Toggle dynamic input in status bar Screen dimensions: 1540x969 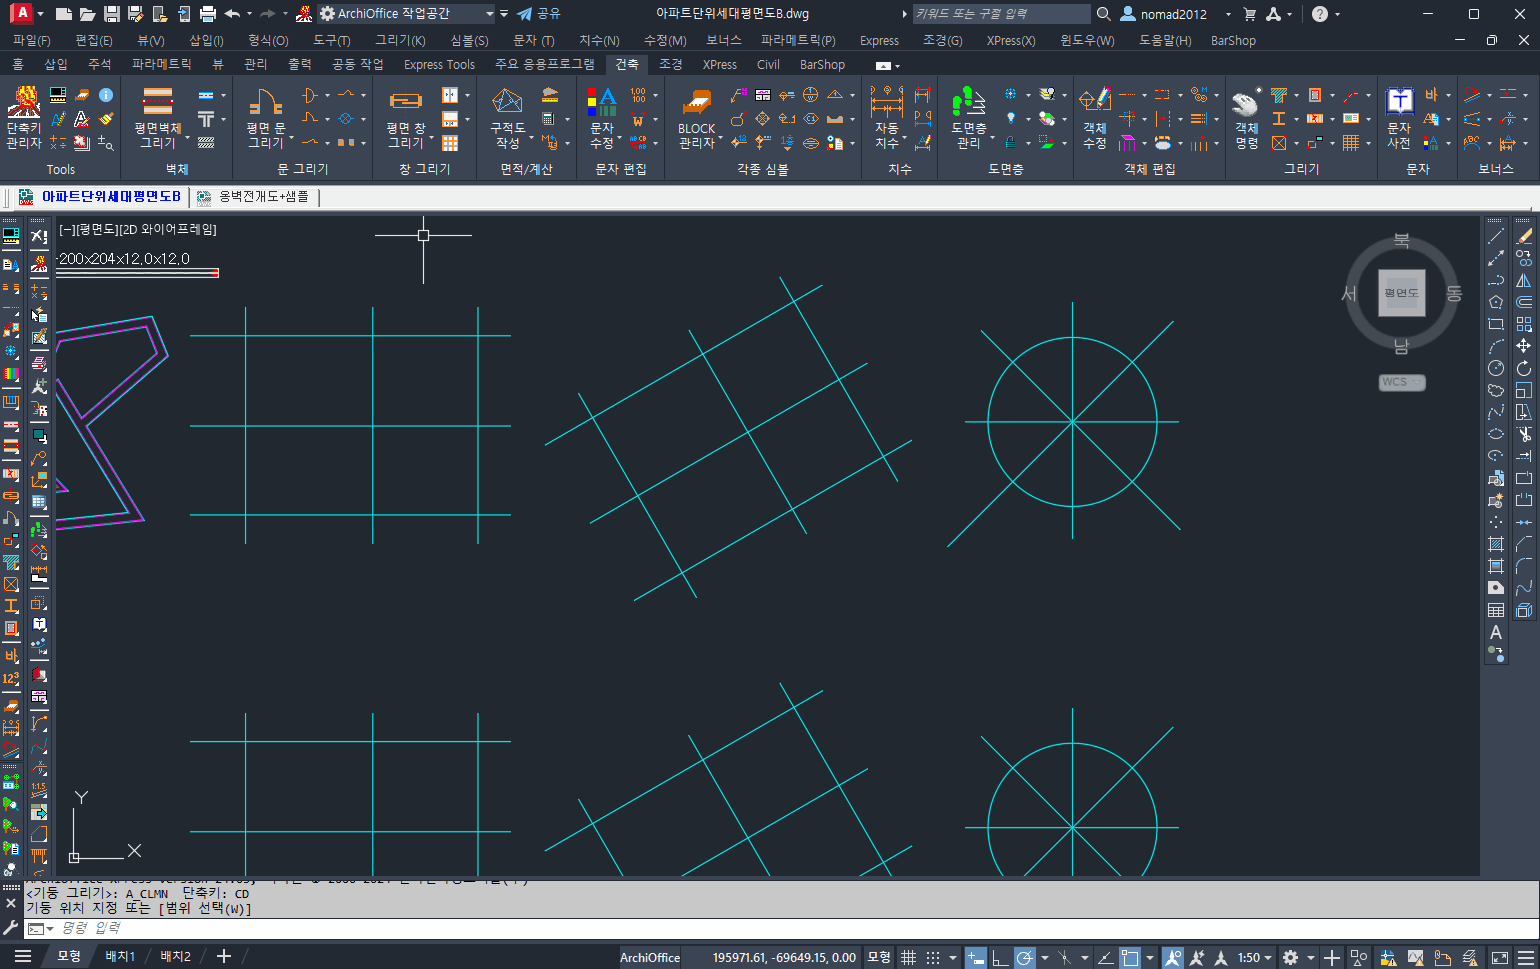point(975,957)
